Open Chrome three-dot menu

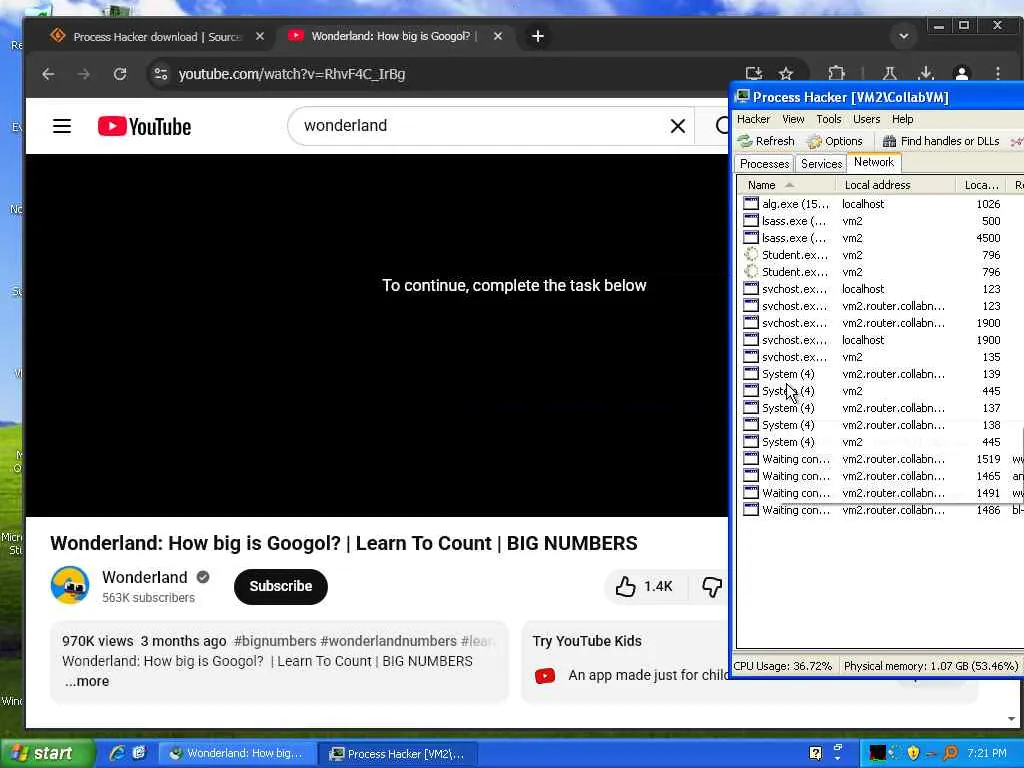tap(998, 74)
